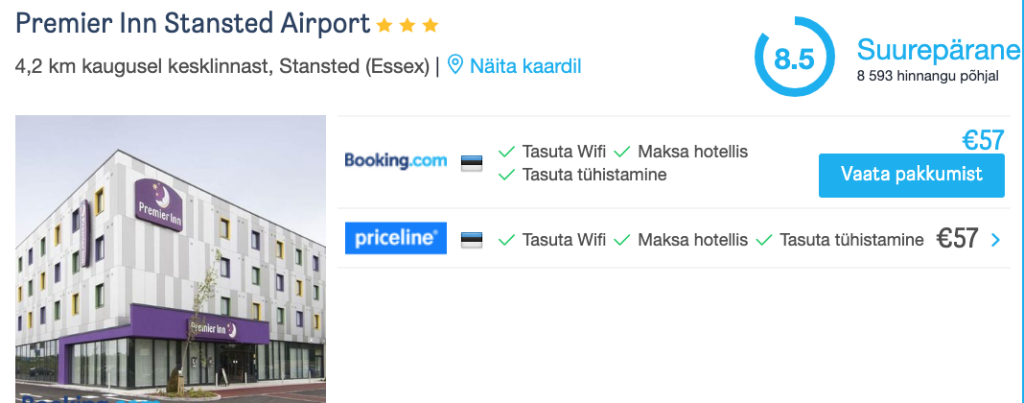Click Booking.com Tasuta tühistamine text
Viewport: 1024px width, 403px height.
click(594, 175)
